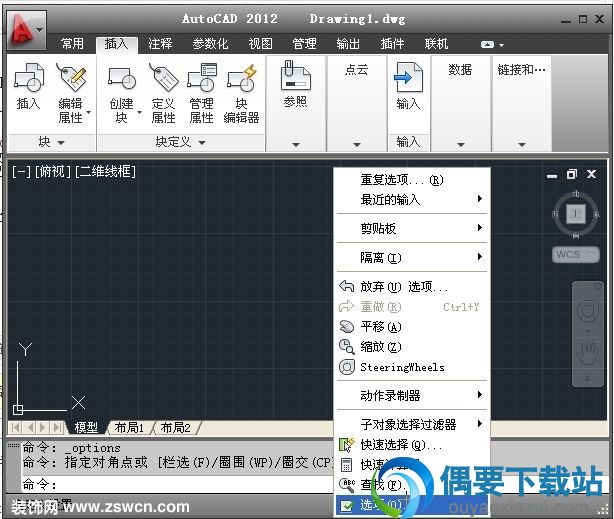
Task: Expand the Reference panel arrow
Action: click(x=296, y=145)
